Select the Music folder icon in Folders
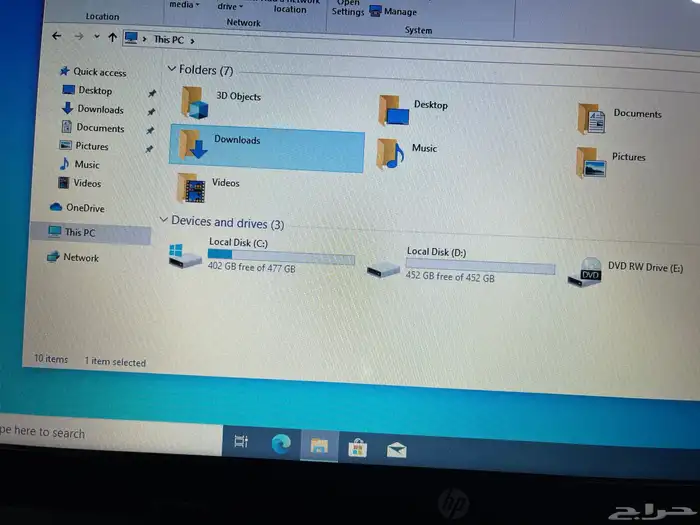The image size is (700, 525). pos(390,154)
